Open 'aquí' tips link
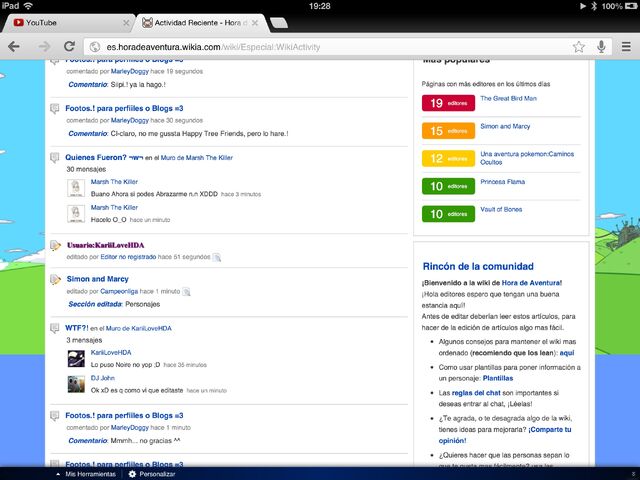This screenshot has height=480, width=640. pos(567,353)
